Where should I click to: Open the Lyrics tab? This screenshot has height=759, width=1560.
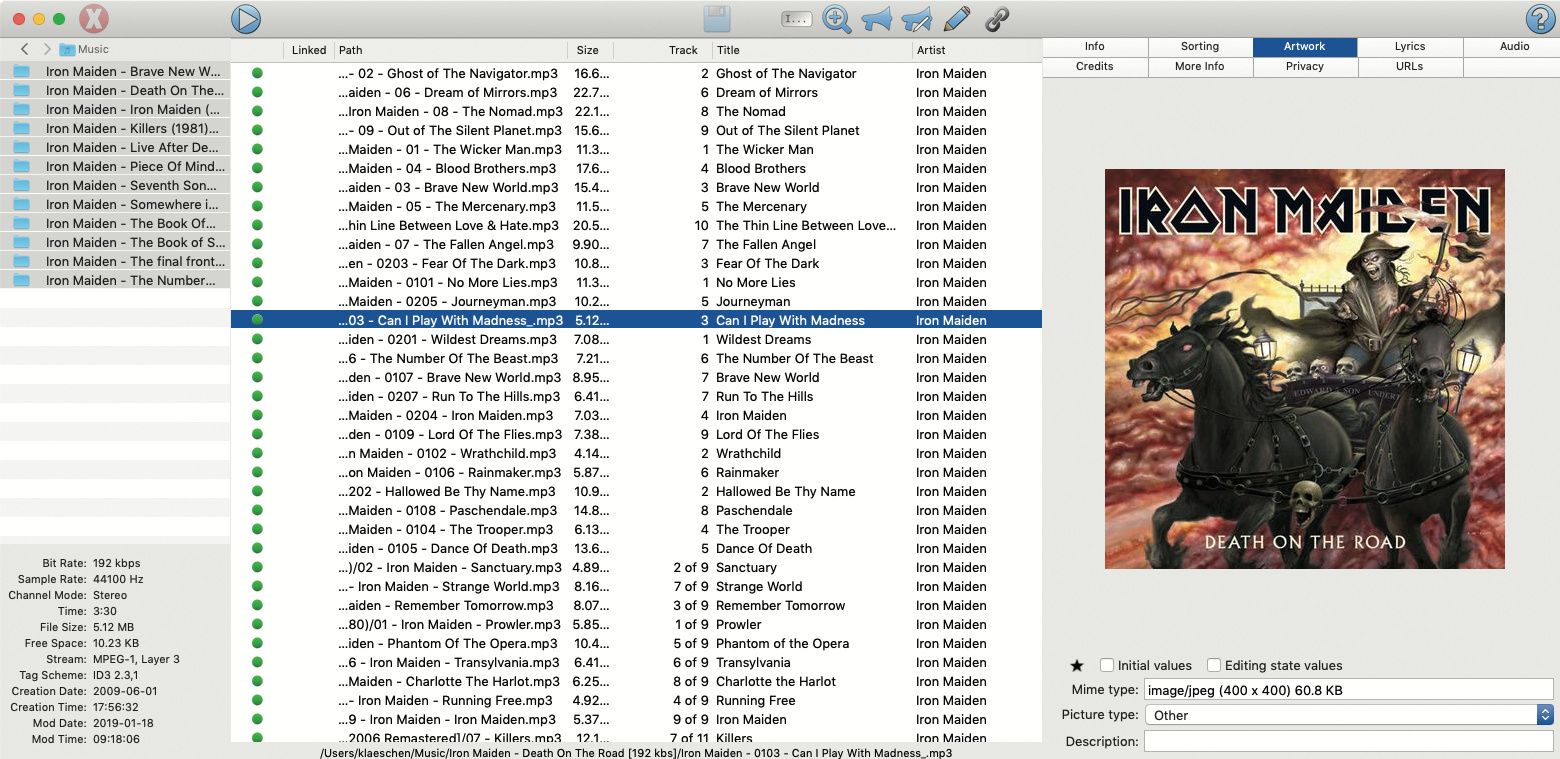(1410, 47)
